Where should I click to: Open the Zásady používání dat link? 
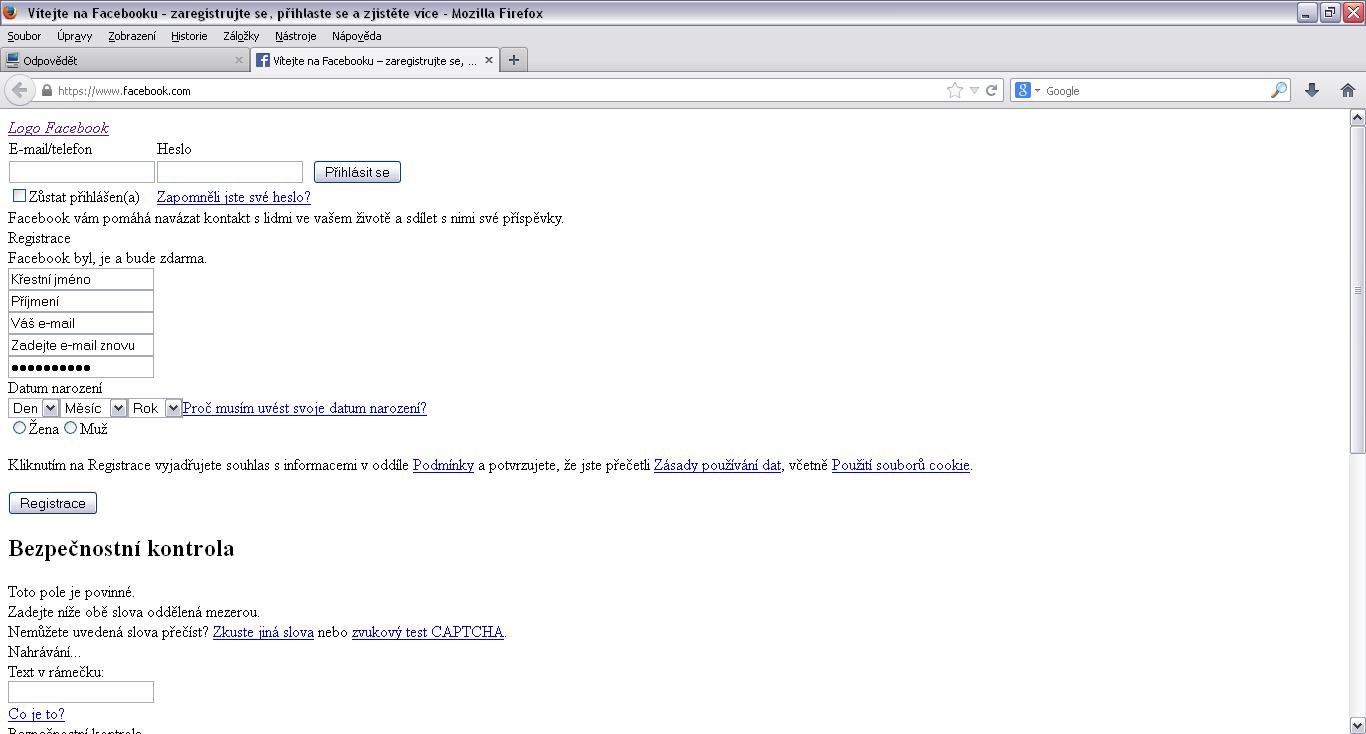pyautogui.click(x=717, y=465)
